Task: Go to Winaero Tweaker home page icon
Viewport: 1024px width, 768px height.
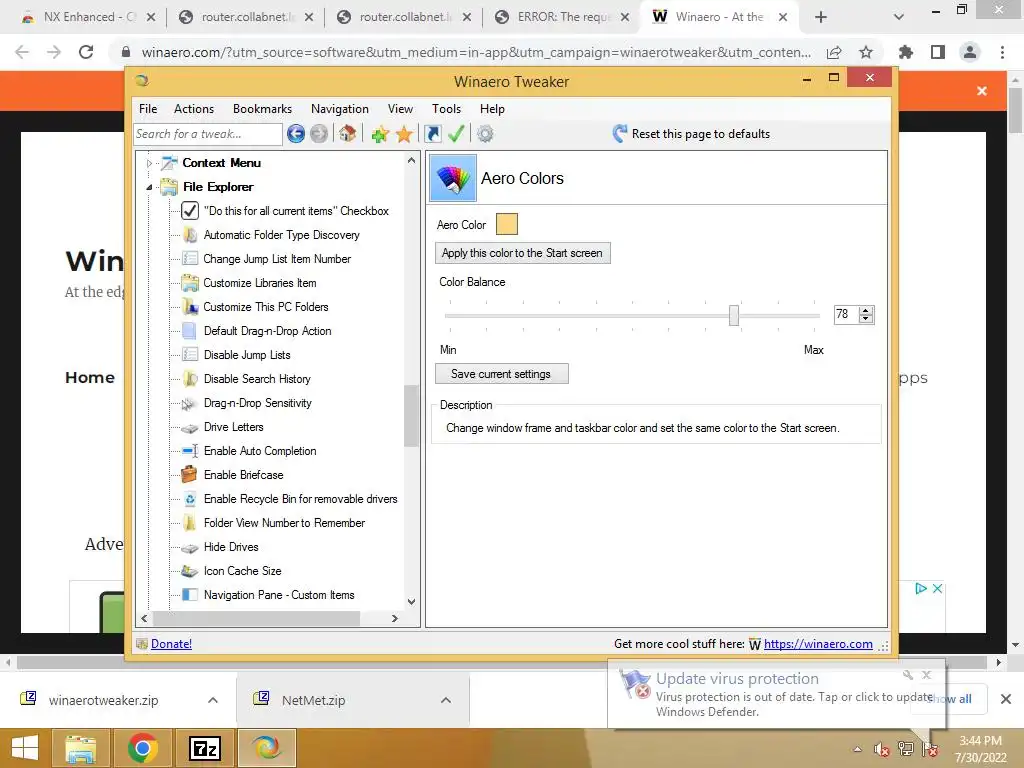Action: [347, 134]
